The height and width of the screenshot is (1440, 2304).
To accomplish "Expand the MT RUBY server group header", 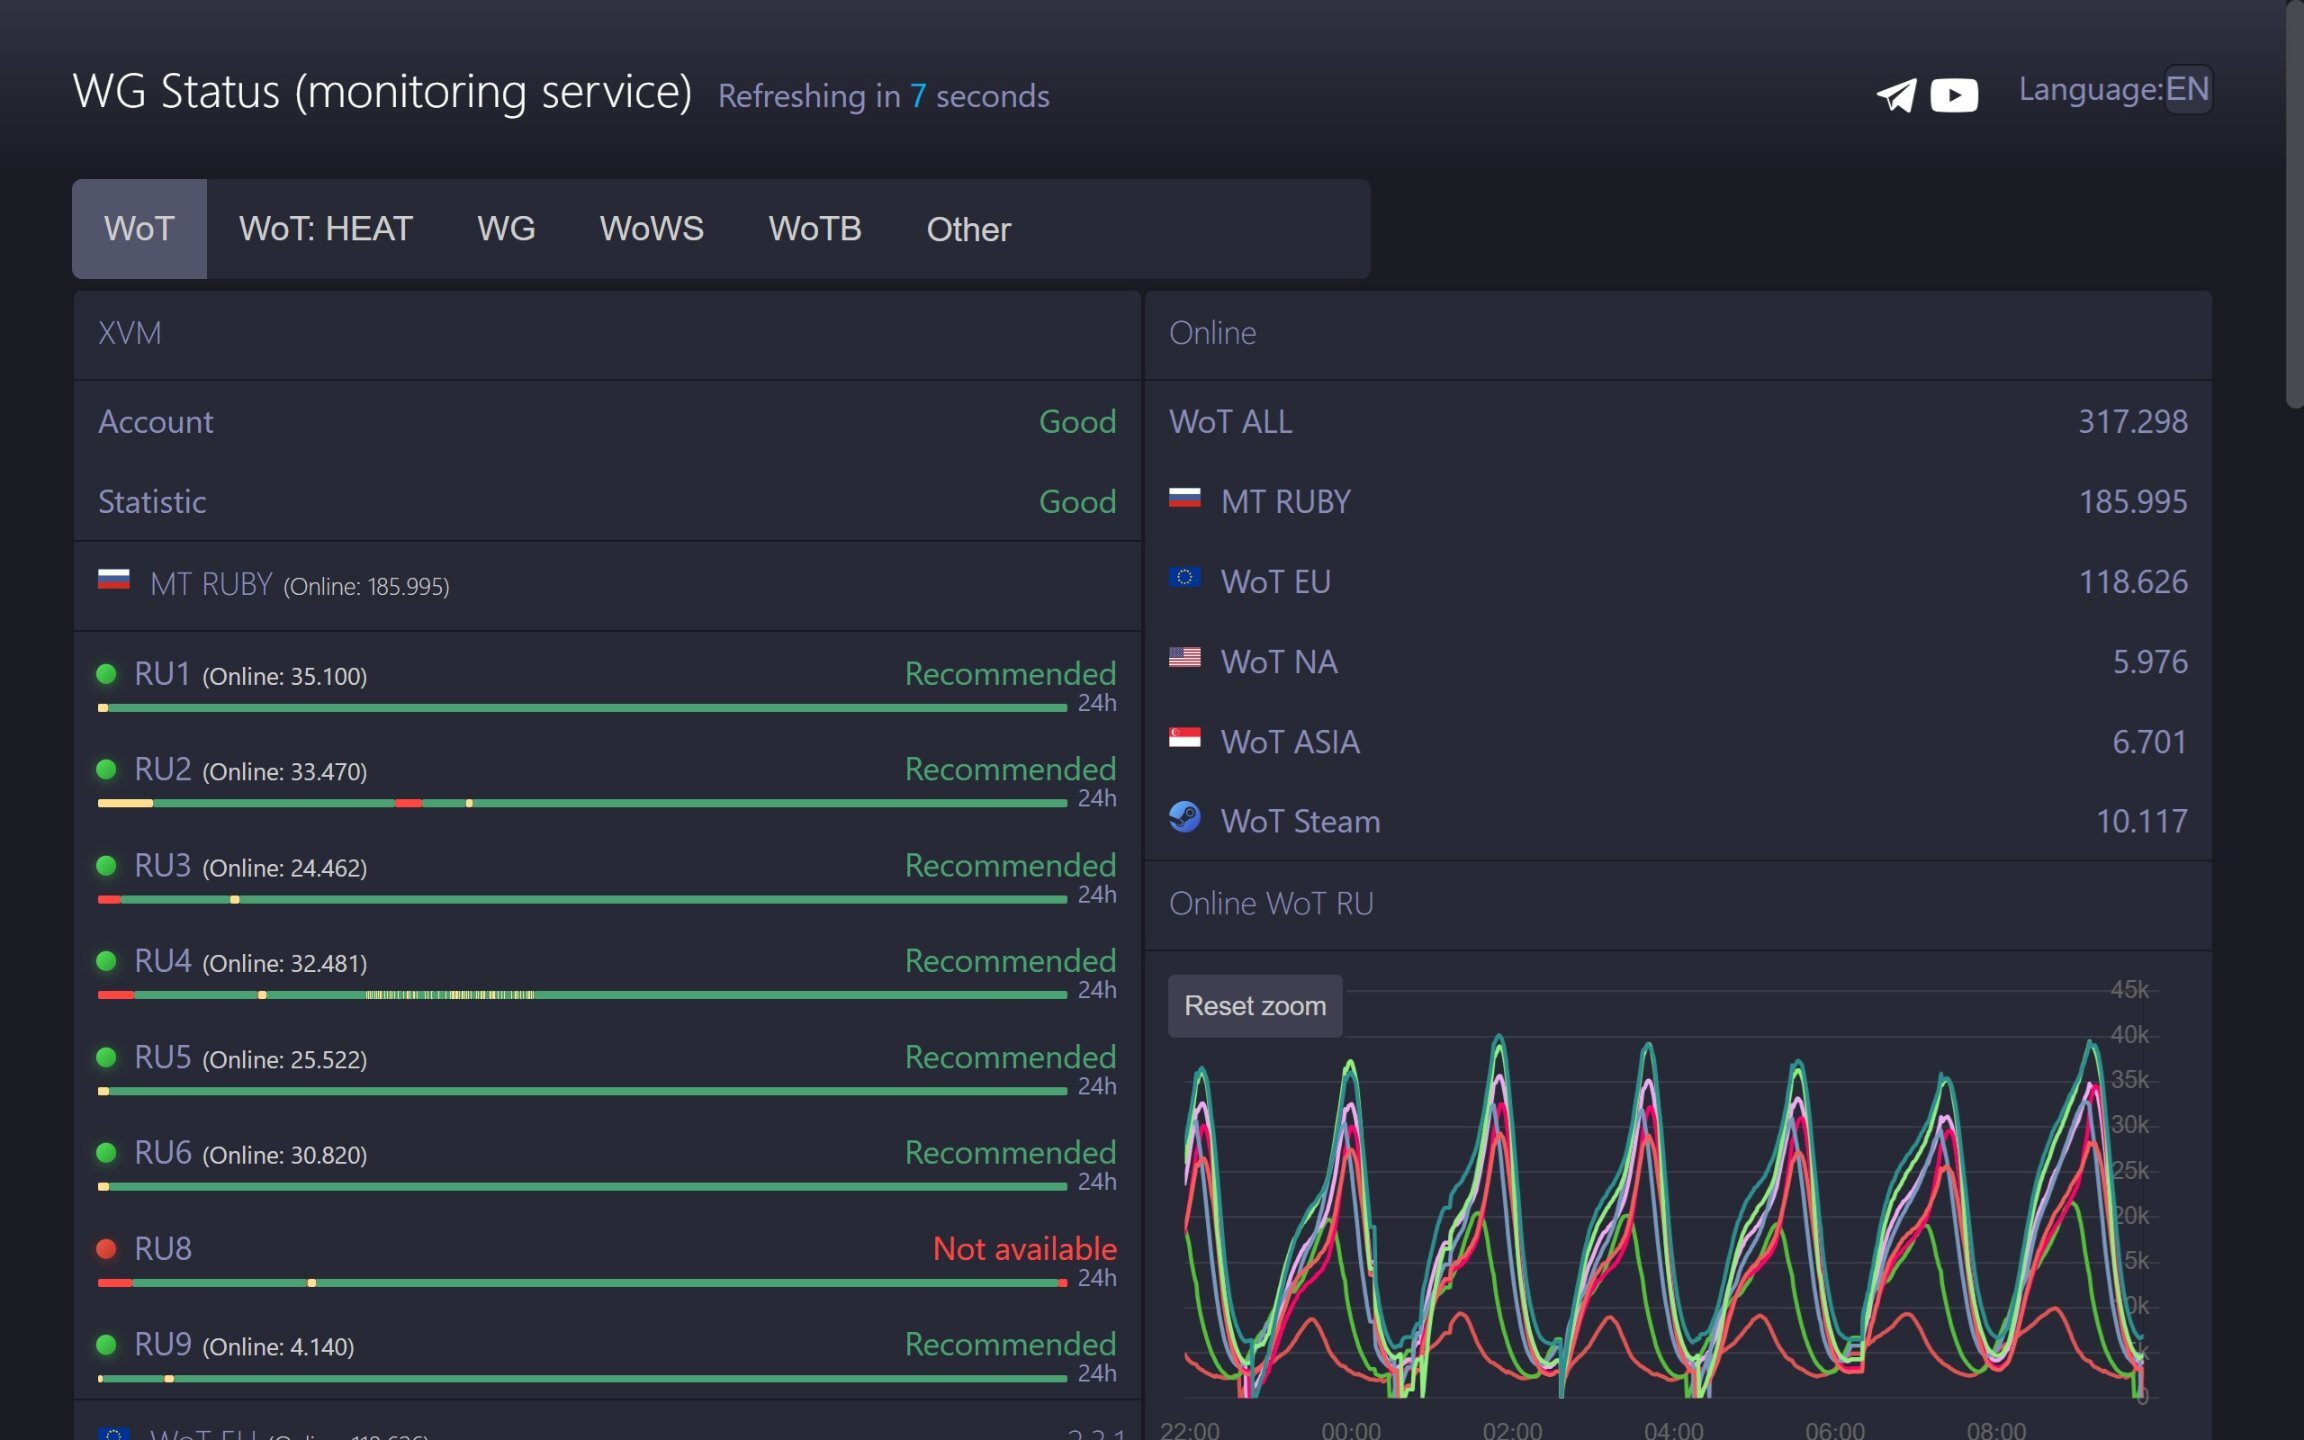I will click(x=607, y=585).
